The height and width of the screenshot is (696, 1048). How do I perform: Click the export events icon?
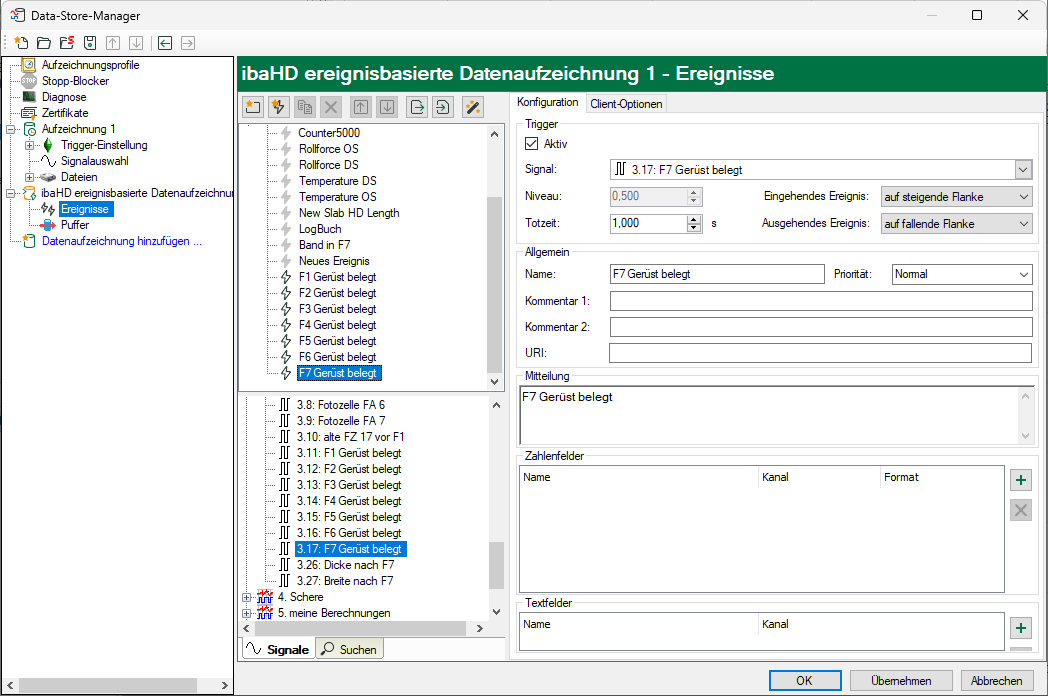tap(416, 107)
